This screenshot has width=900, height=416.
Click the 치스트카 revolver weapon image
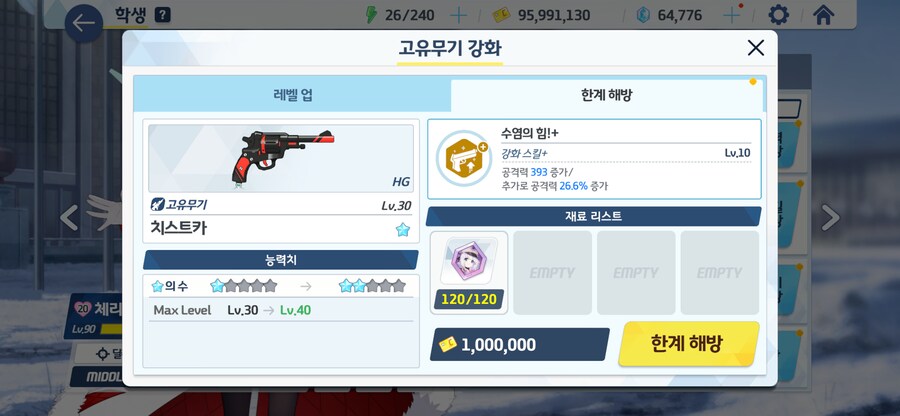(x=281, y=158)
